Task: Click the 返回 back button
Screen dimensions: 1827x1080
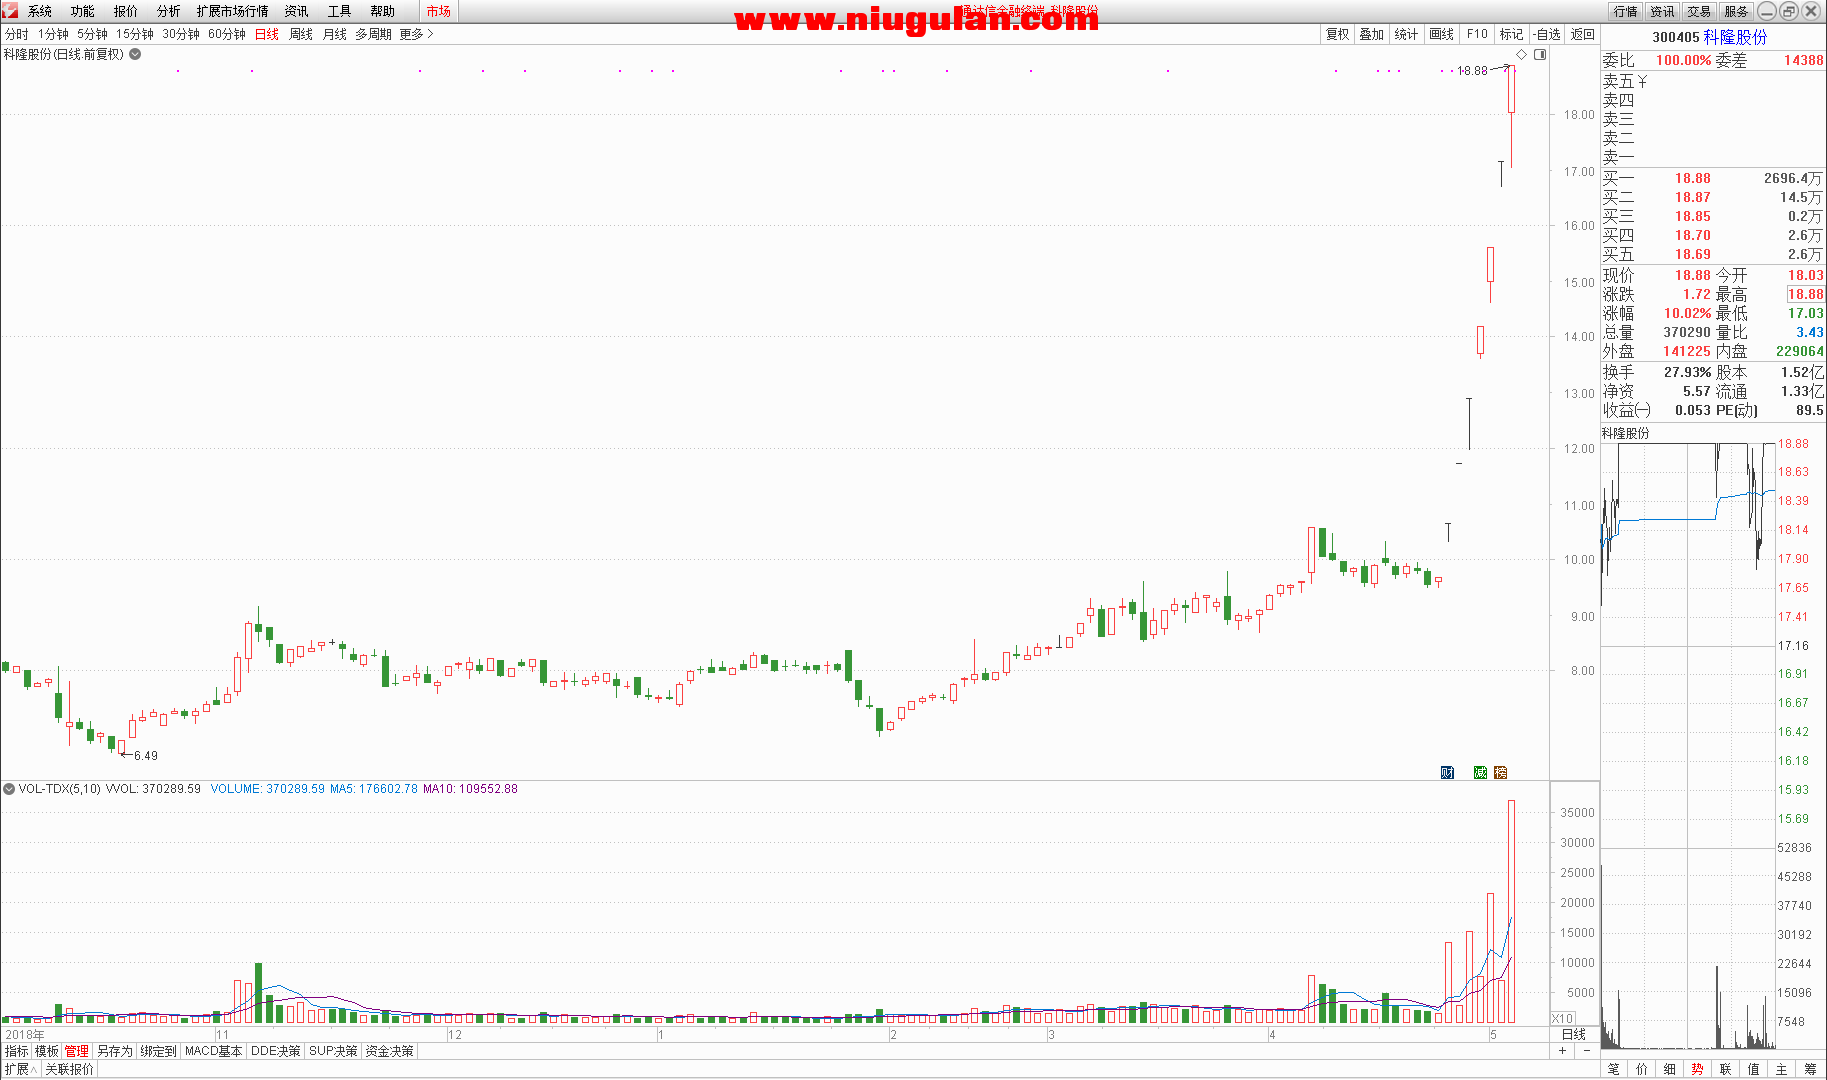Action: (x=1583, y=34)
